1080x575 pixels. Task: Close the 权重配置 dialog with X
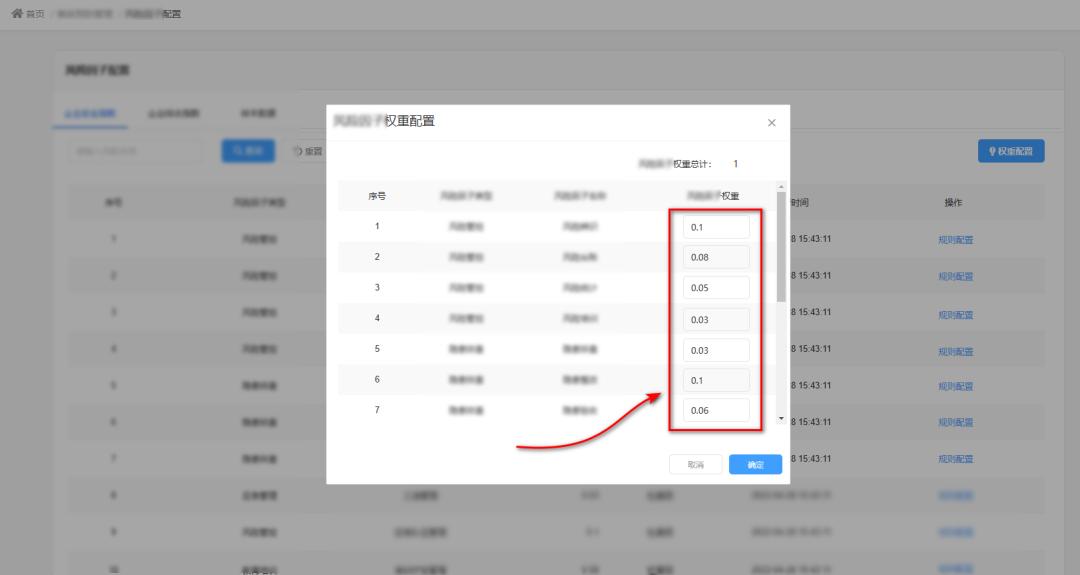coord(771,123)
